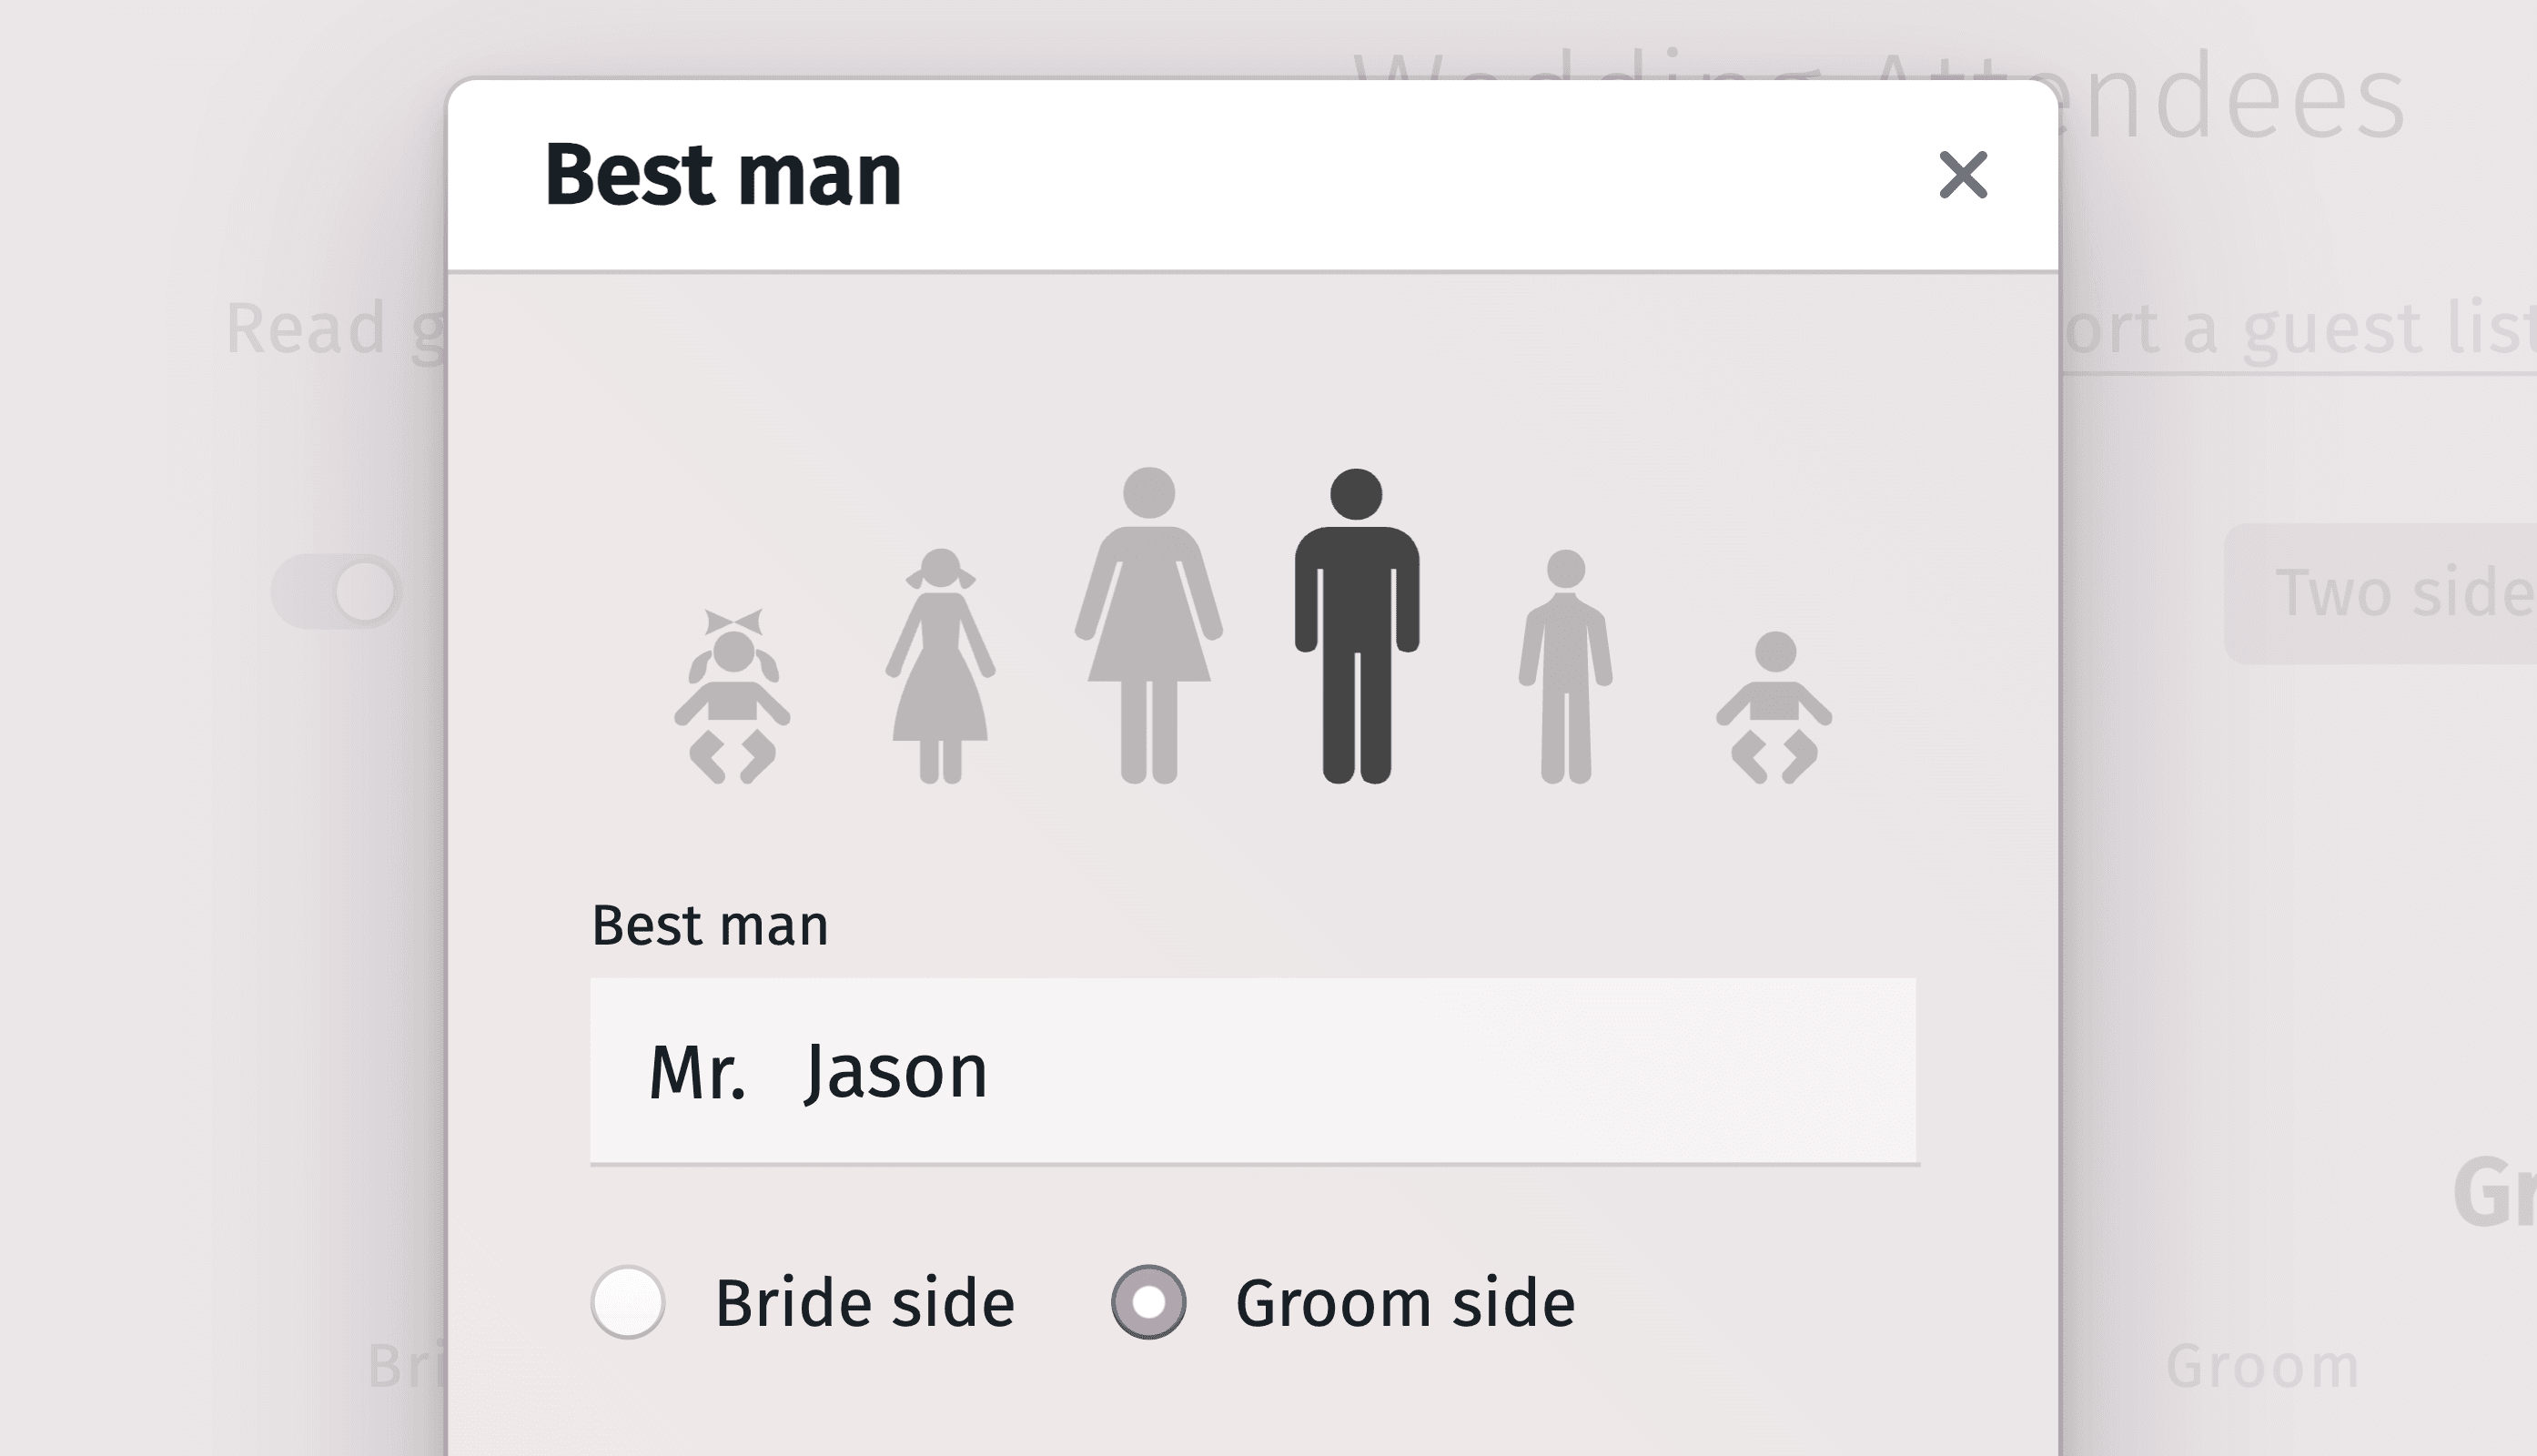Select the Groom side radio button
2537x1456 pixels.
tap(1149, 1302)
